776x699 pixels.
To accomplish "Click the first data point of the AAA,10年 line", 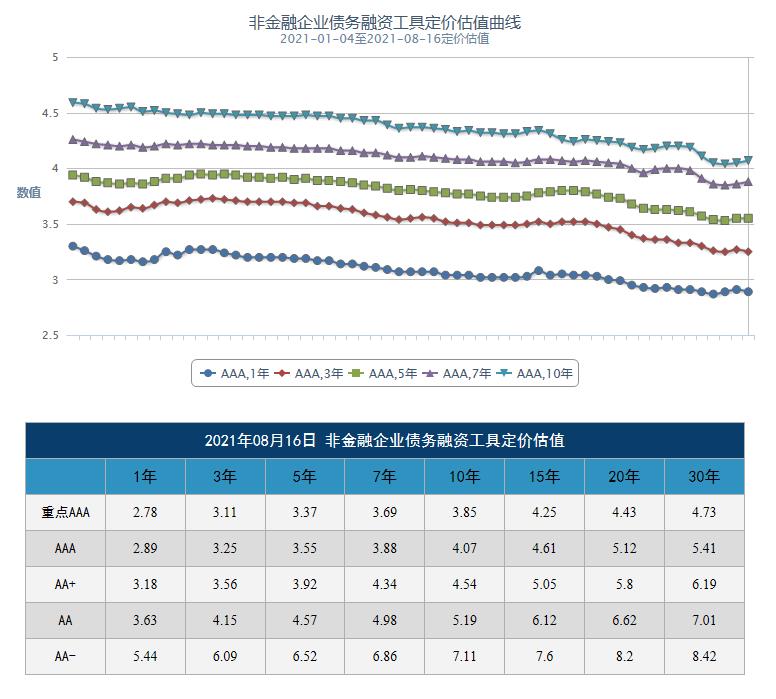I will 72,102.
